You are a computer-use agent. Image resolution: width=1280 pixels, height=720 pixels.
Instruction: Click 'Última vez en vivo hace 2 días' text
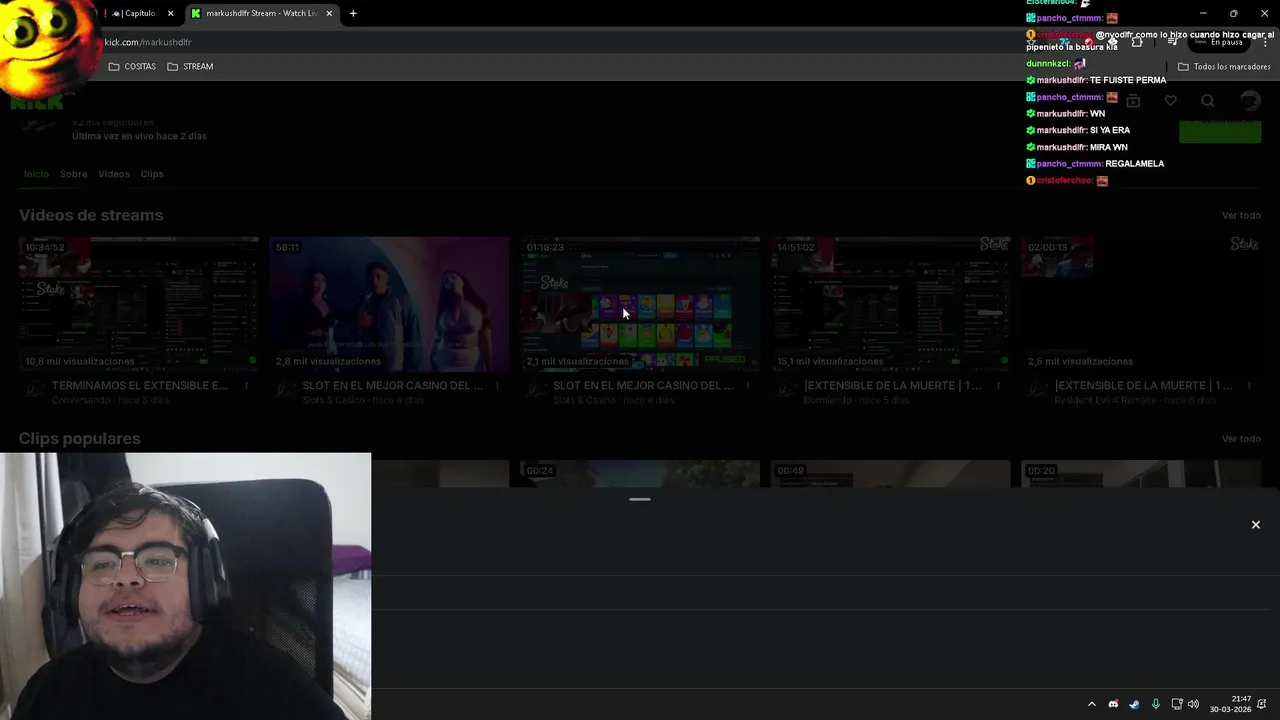139,136
